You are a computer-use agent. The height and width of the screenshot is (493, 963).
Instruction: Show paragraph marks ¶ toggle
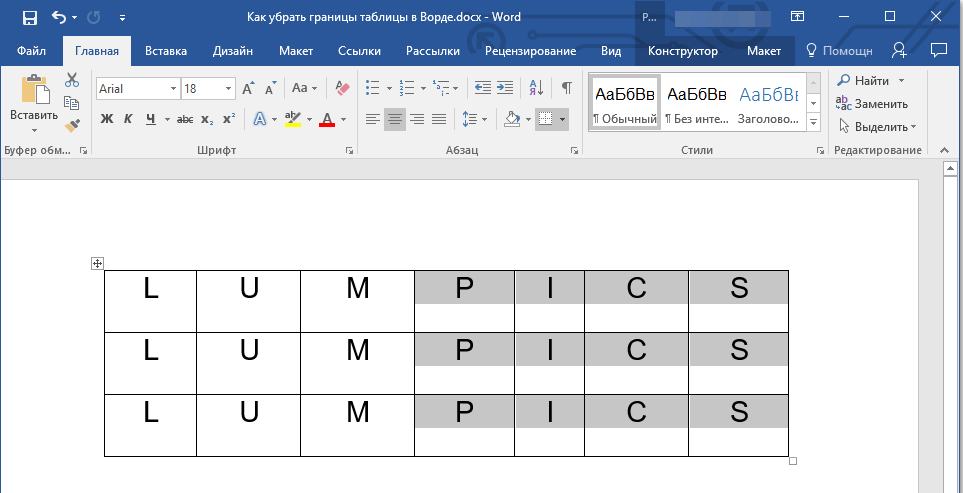(x=566, y=88)
